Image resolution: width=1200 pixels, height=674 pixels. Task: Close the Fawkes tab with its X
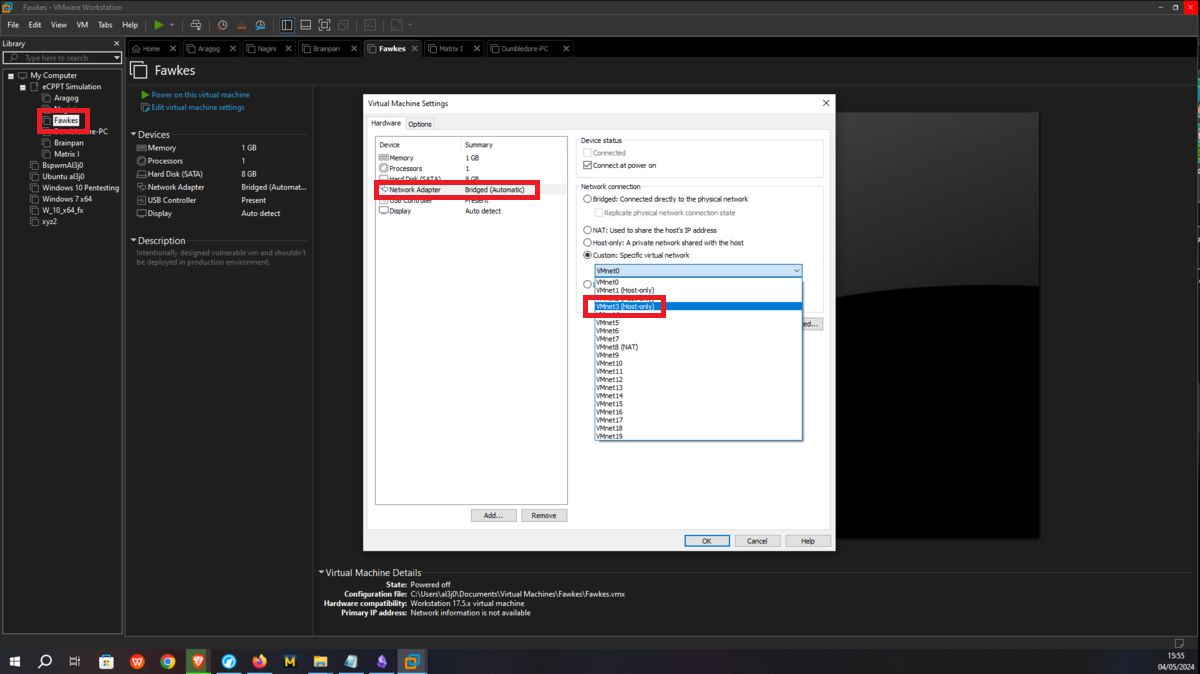pos(414,48)
